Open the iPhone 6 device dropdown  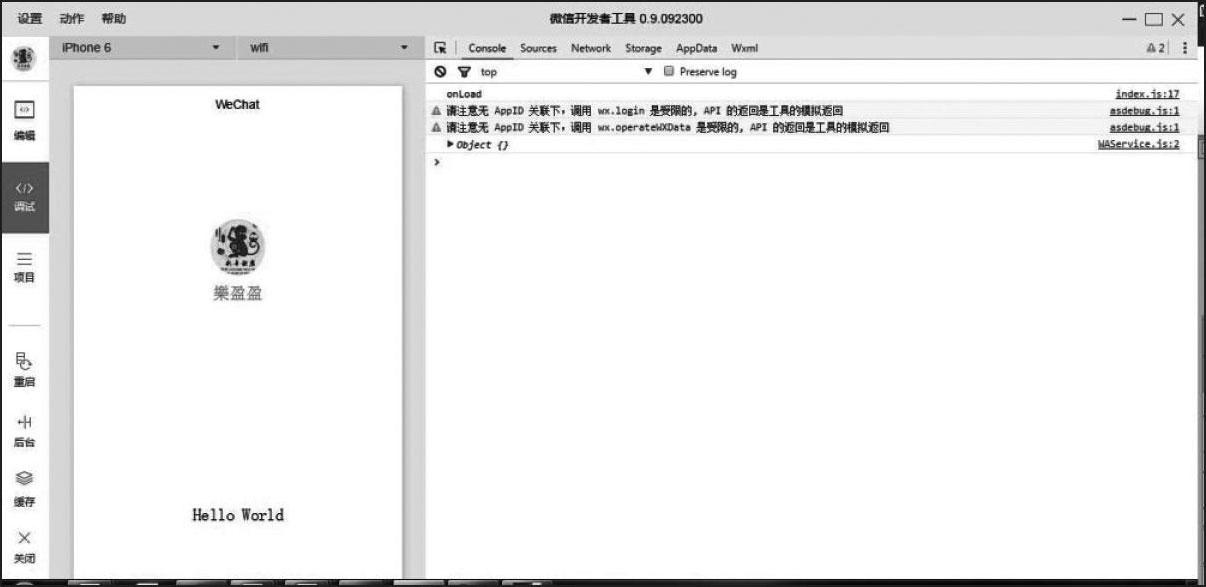click(141, 48)
